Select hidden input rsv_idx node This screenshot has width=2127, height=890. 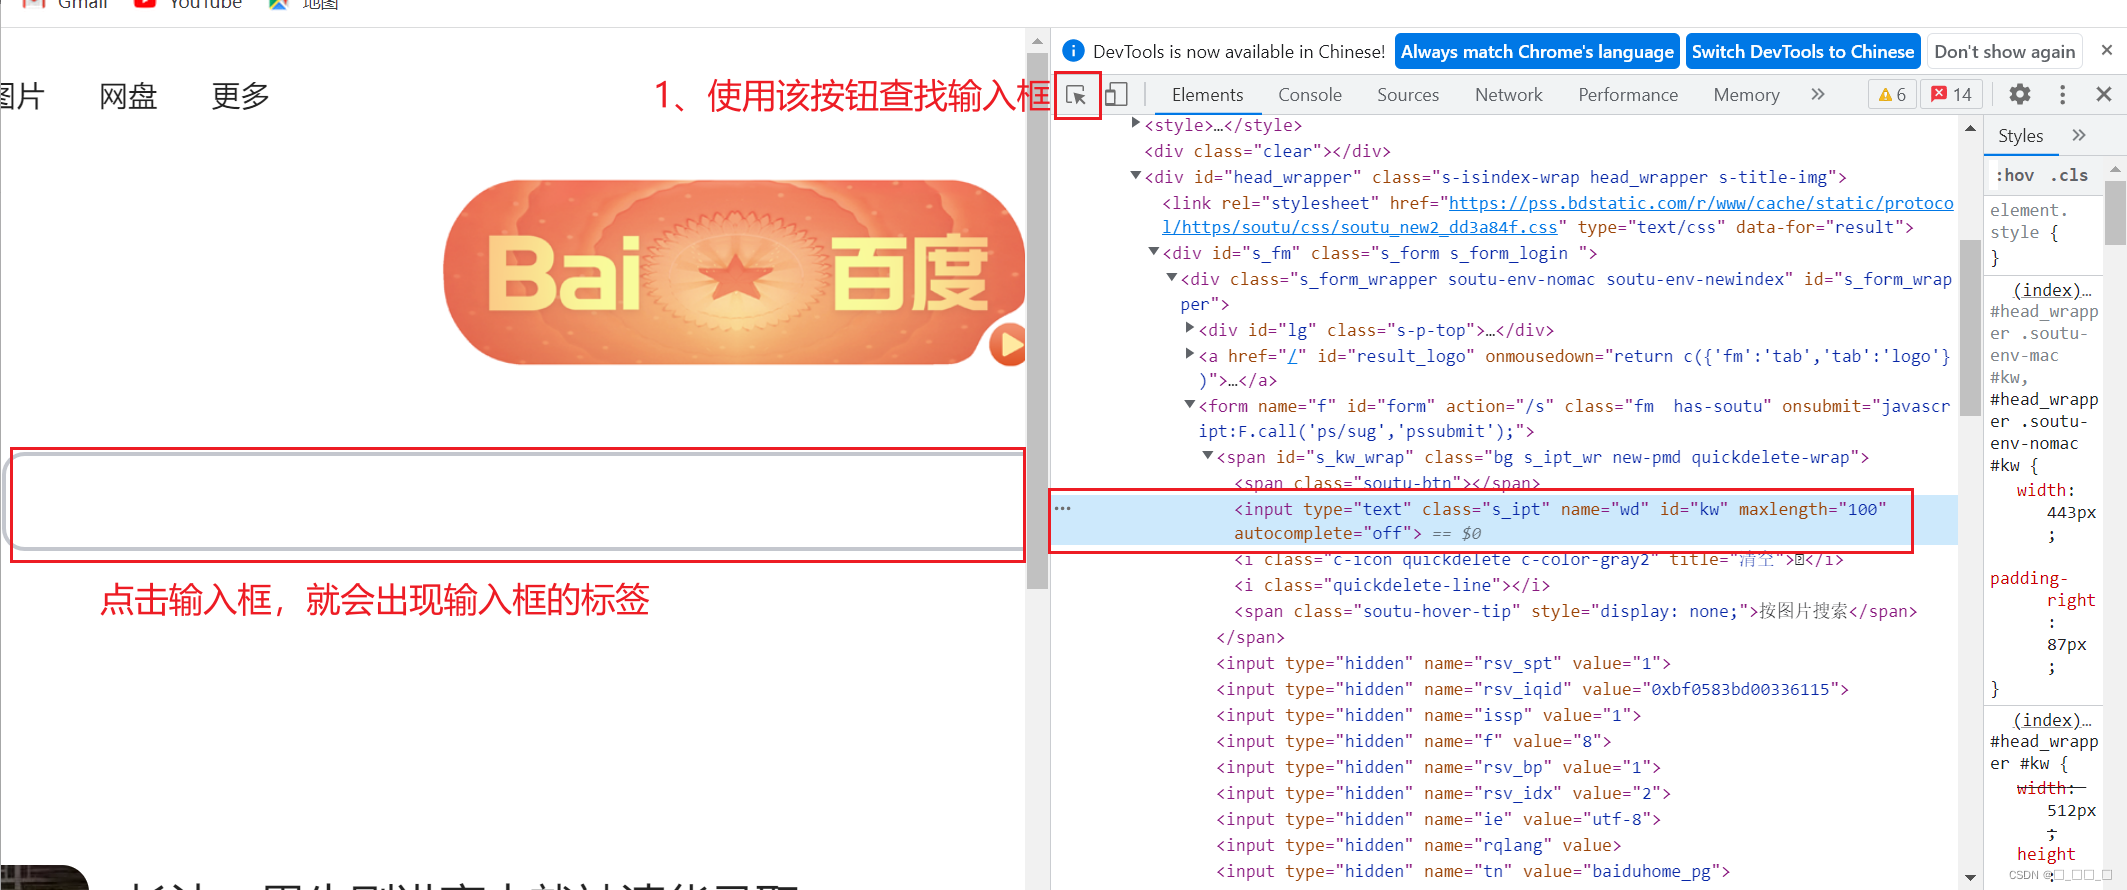[1443, 793]
